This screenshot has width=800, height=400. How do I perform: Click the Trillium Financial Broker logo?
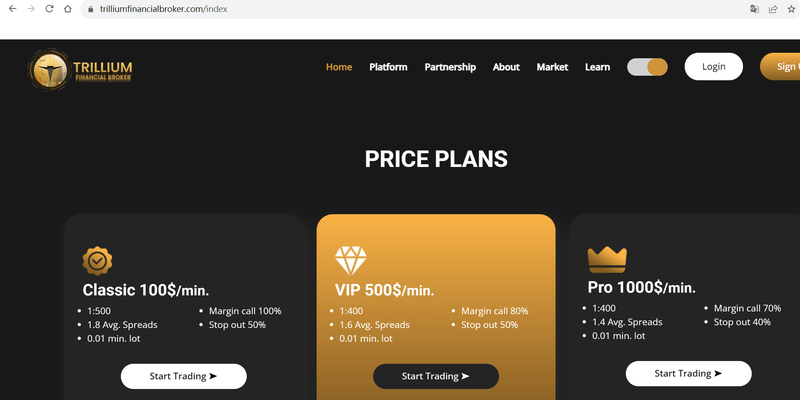[80, 70]
